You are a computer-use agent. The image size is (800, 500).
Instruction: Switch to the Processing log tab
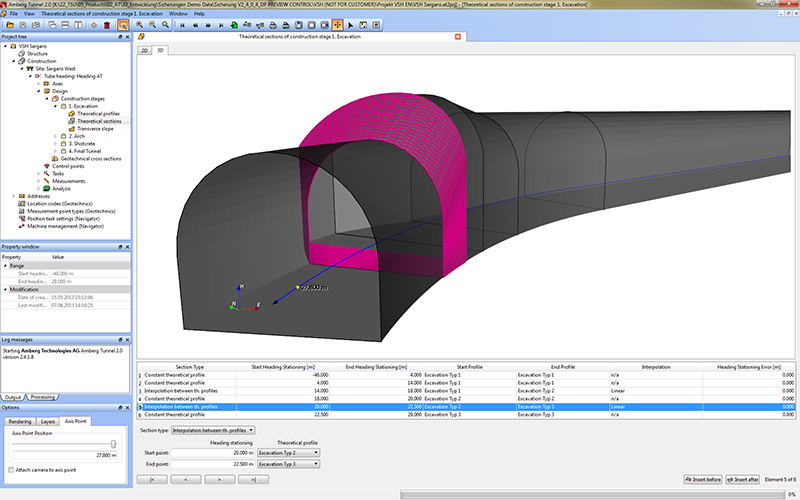click(x=42, y=397)
